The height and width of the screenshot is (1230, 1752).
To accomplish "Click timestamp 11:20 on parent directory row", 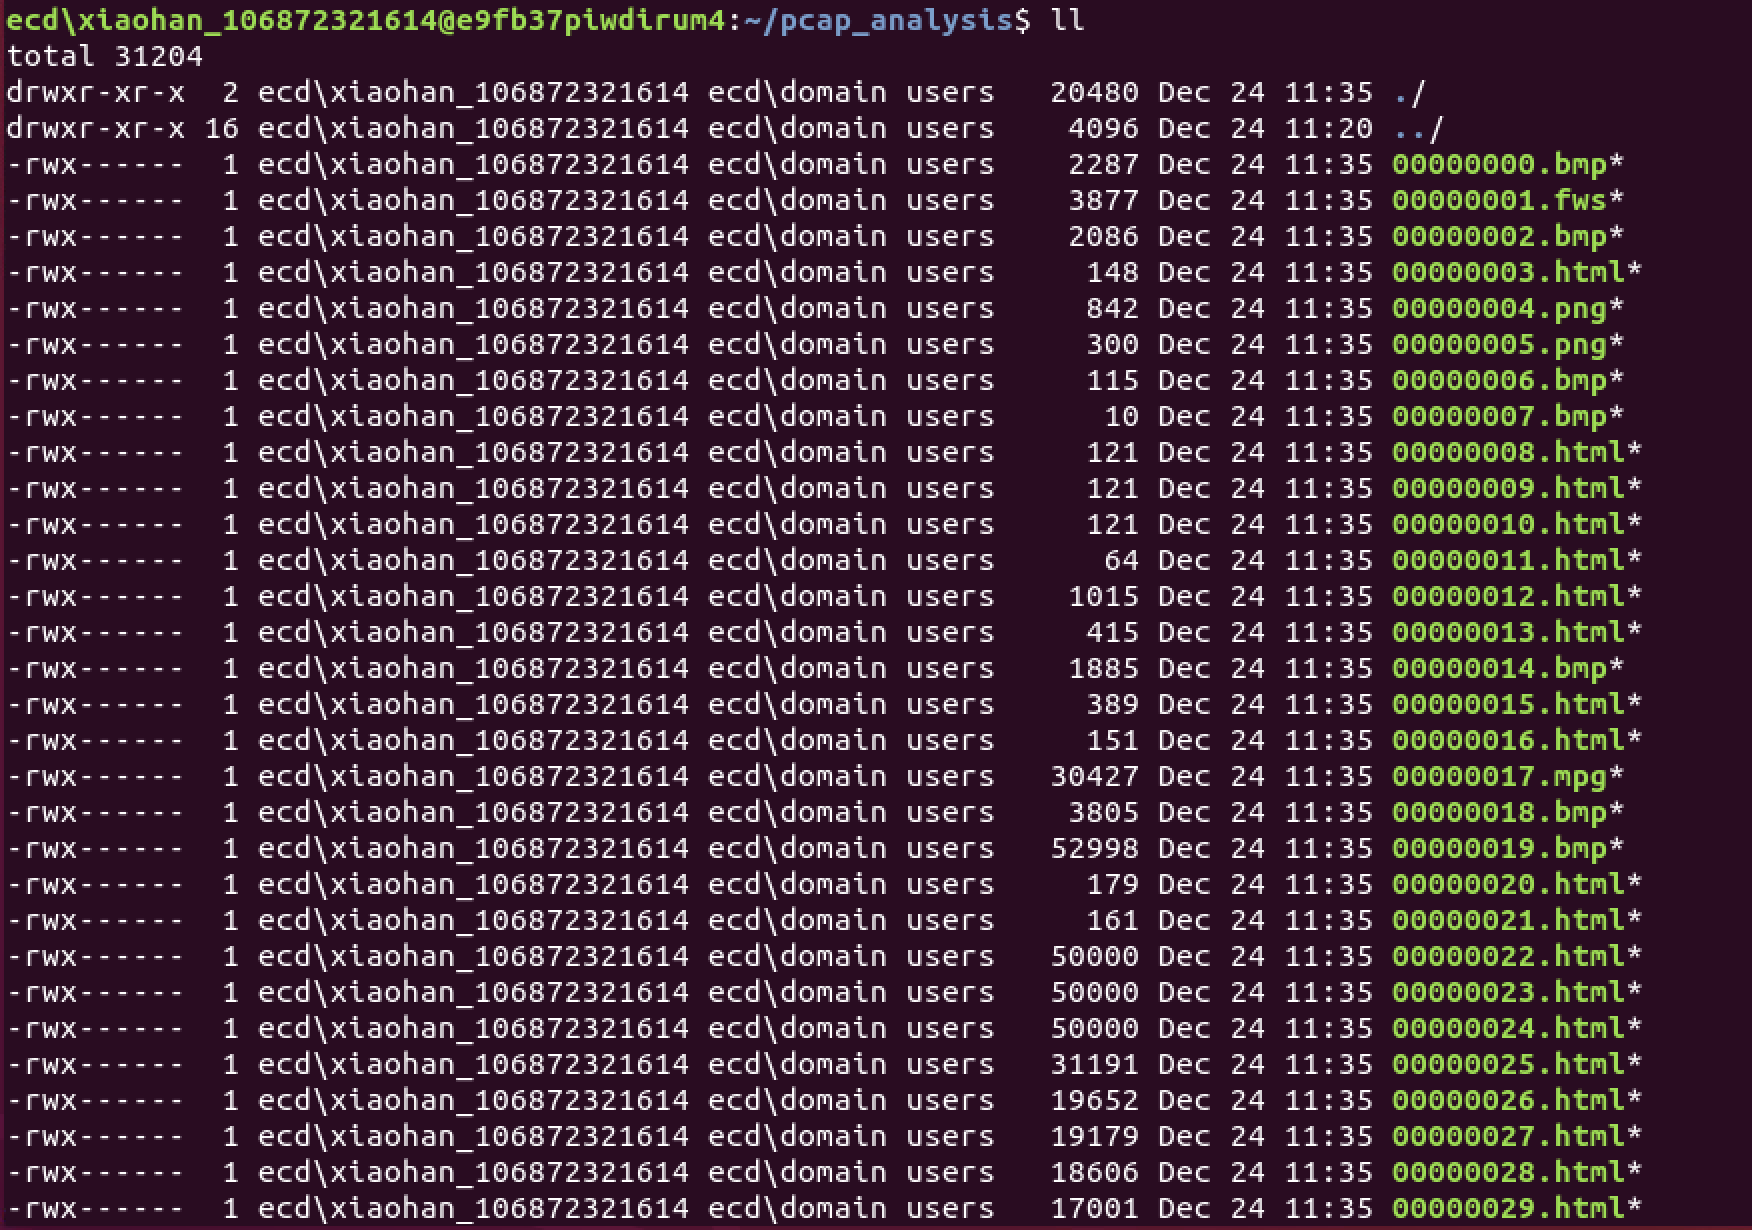I will 1328,128.
